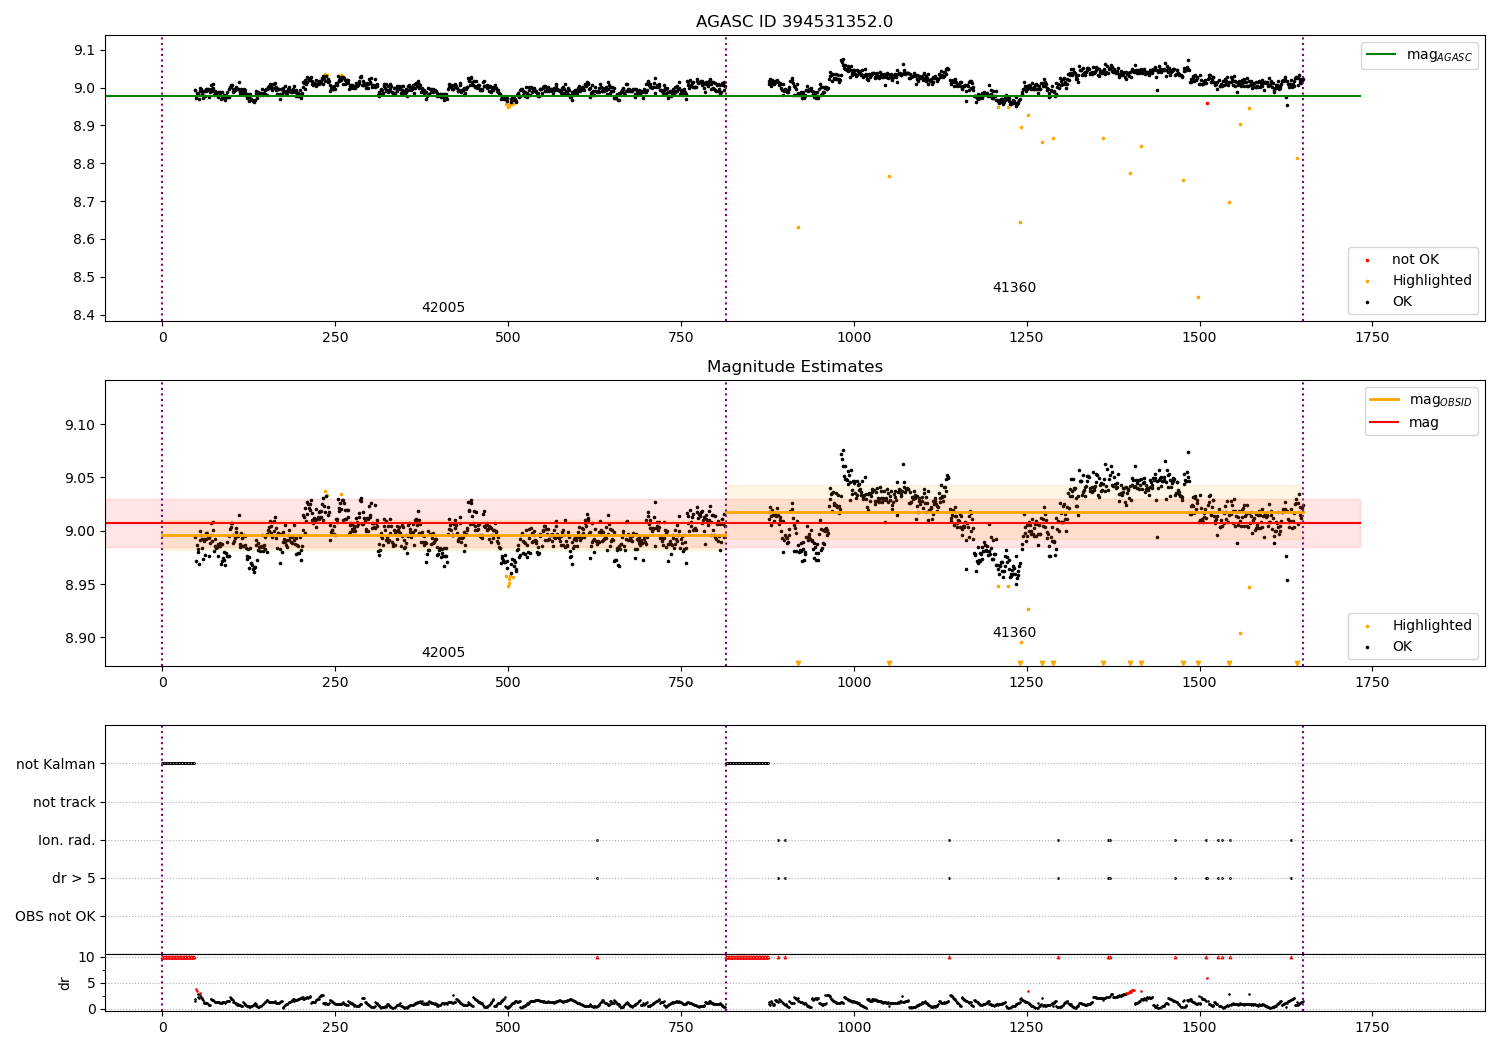This screenshot has height=1050, width=1500.
Task: Click the title 'AGASC ID 394531352.0'
Action: [794, 22]
